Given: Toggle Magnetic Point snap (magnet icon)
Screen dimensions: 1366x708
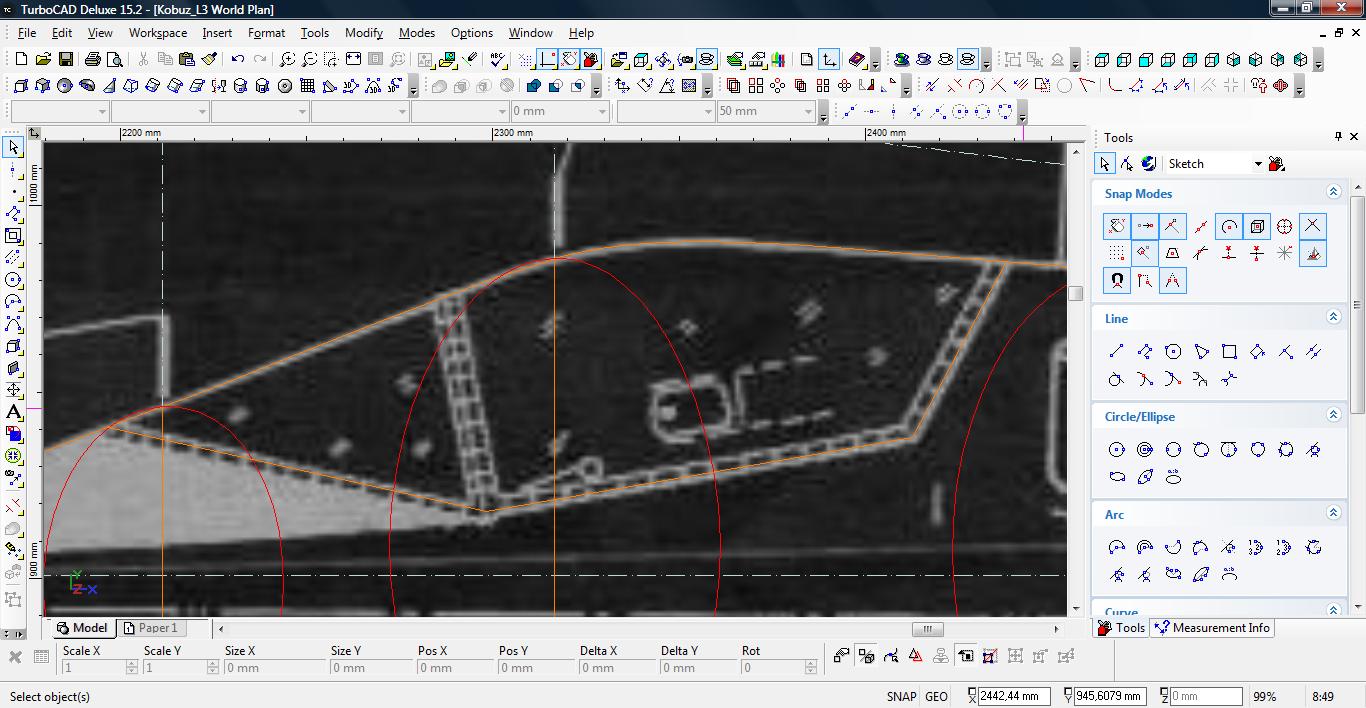Looking at the screenshot, I should click(1117, 281).
